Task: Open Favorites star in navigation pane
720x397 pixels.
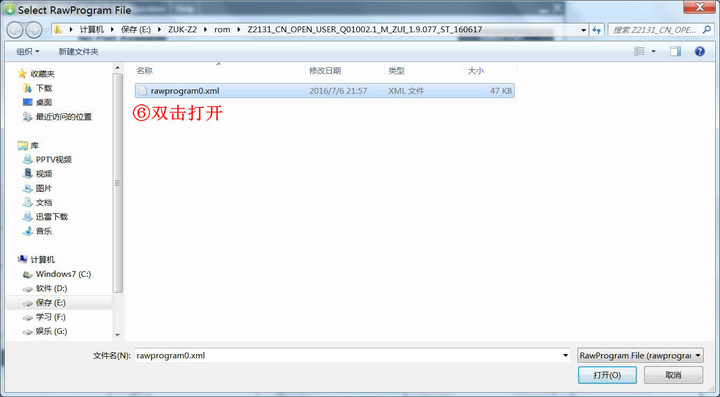Action: pyautogui.click(x=22, y=73)
